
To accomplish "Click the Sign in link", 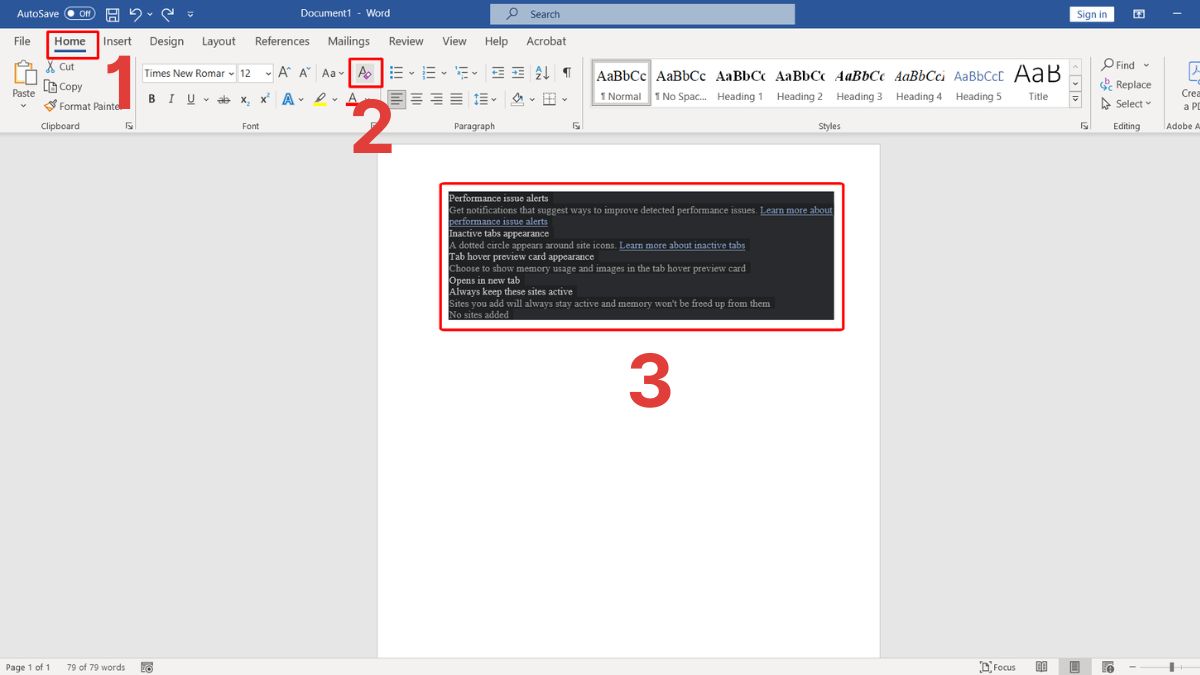I will (1091, 13).
